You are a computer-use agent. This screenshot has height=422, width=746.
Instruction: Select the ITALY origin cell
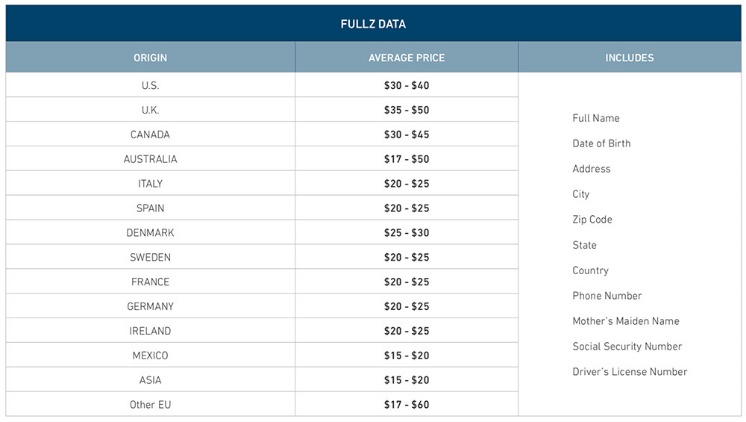(150, 184)
